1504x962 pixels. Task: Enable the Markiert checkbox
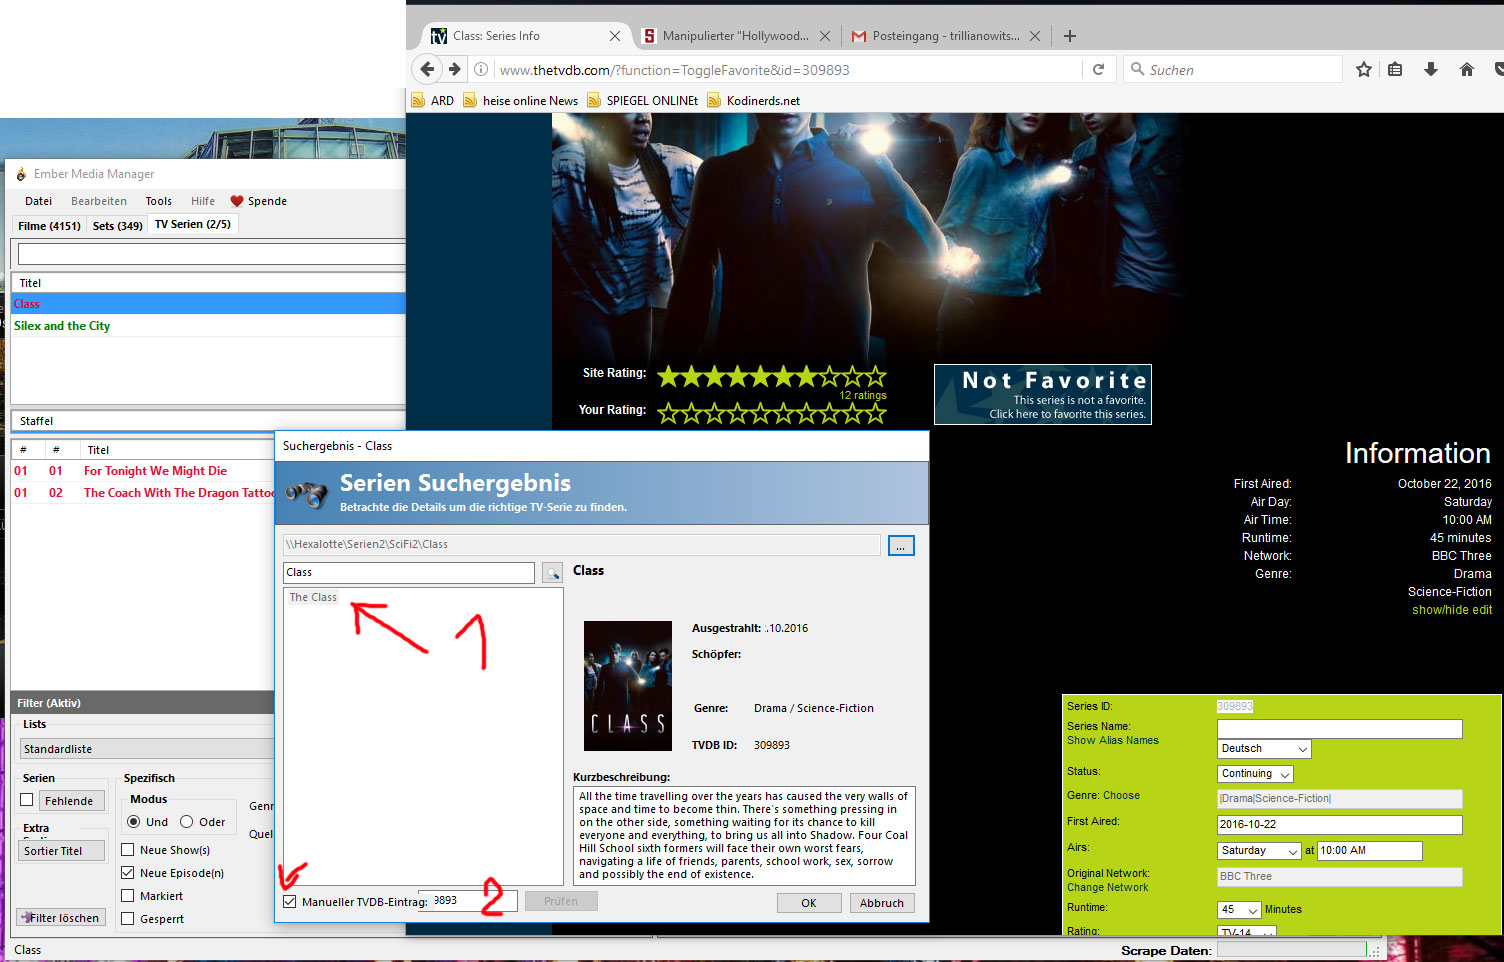(128, 896)
